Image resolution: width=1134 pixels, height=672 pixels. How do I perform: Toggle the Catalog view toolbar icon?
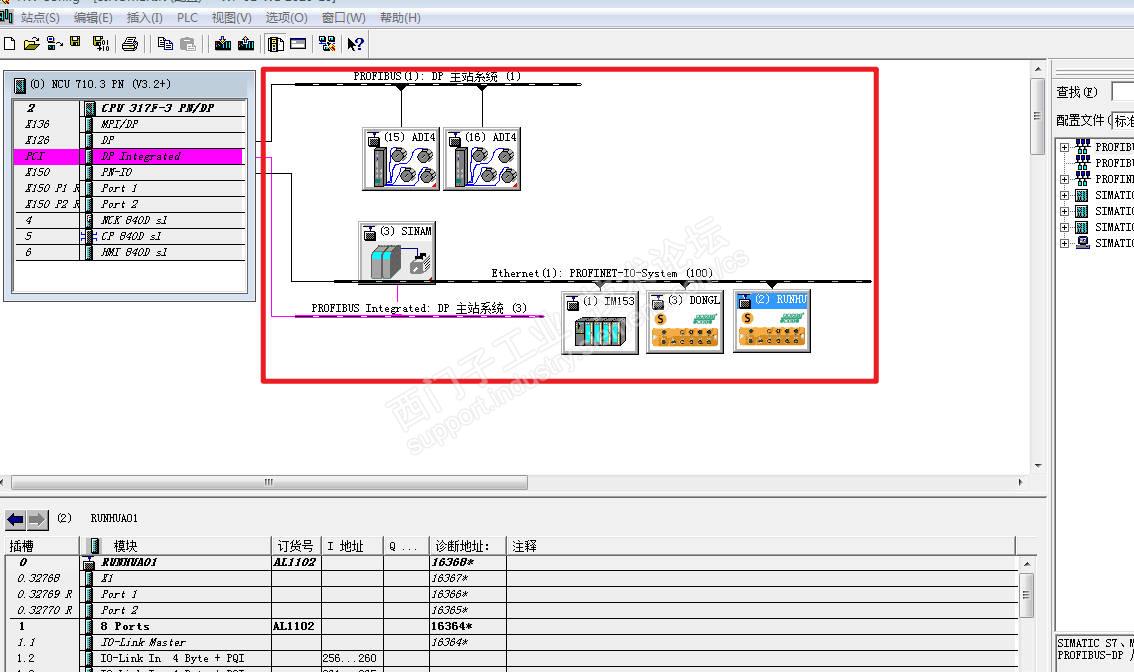pyautogui.click(x=276, y=43)
